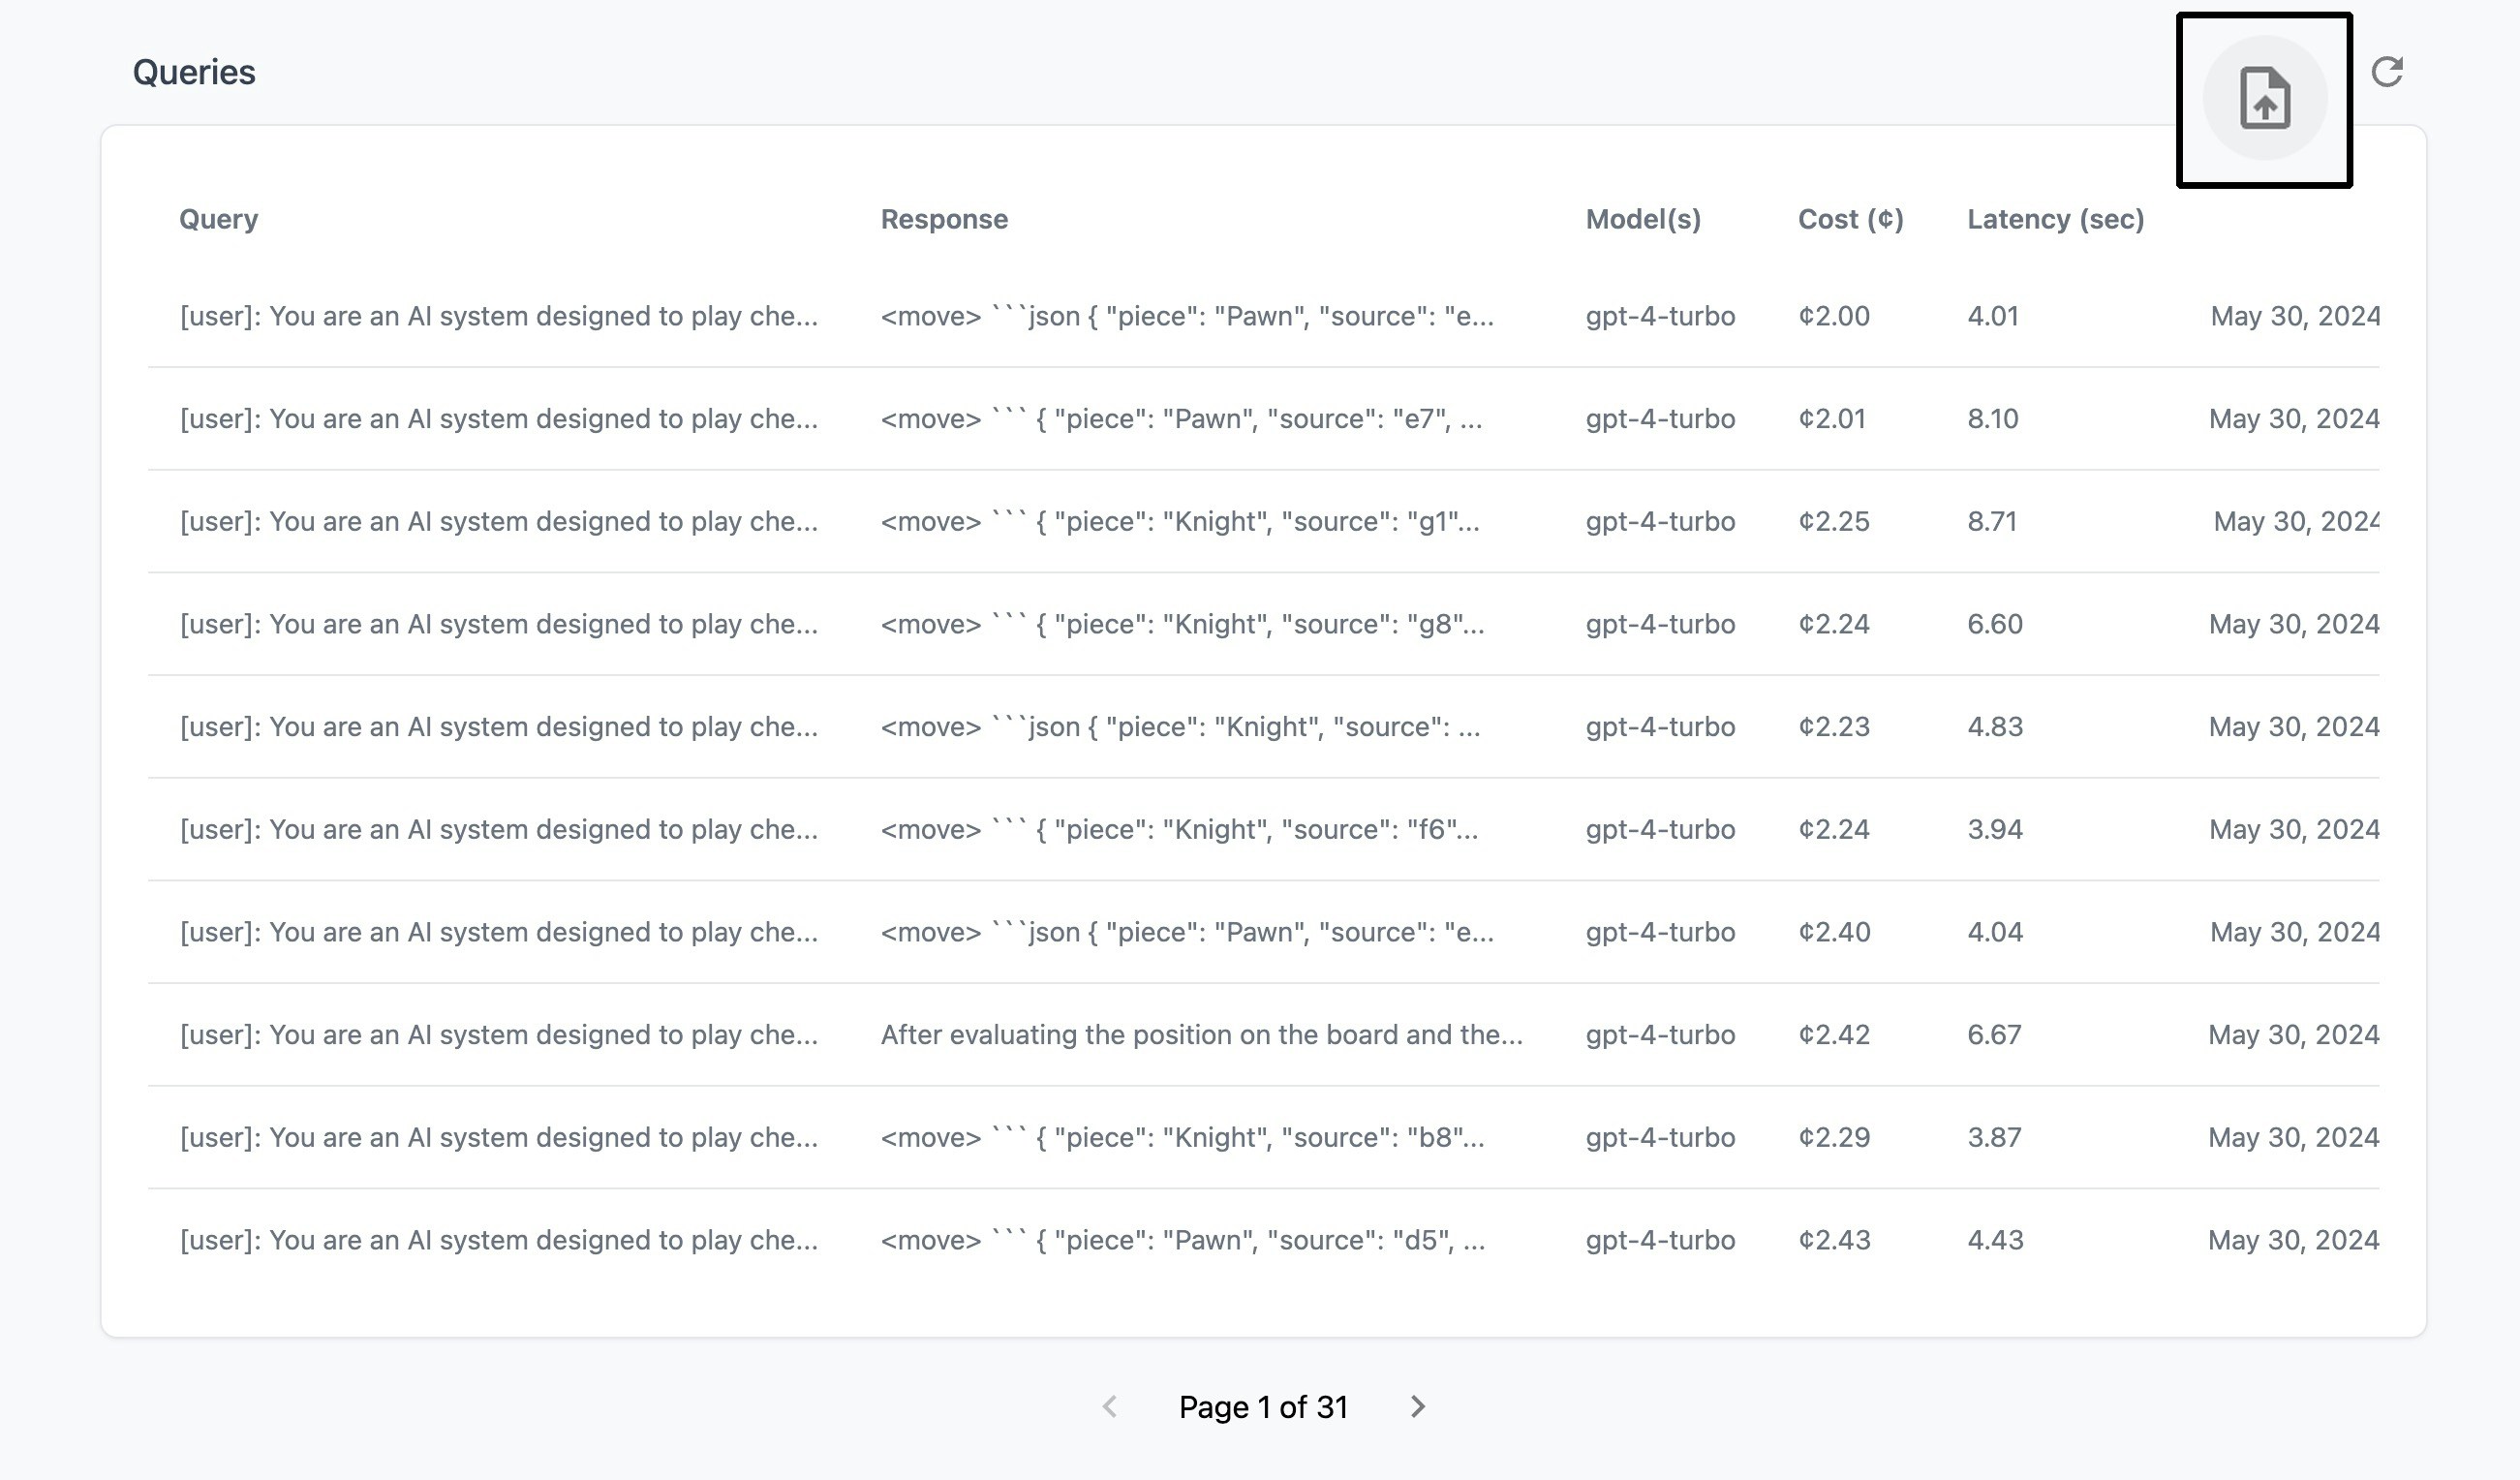The image size is (2520, 1480).
Task: Click the previous page chevron
Action: click(x=1109, y=1407)
